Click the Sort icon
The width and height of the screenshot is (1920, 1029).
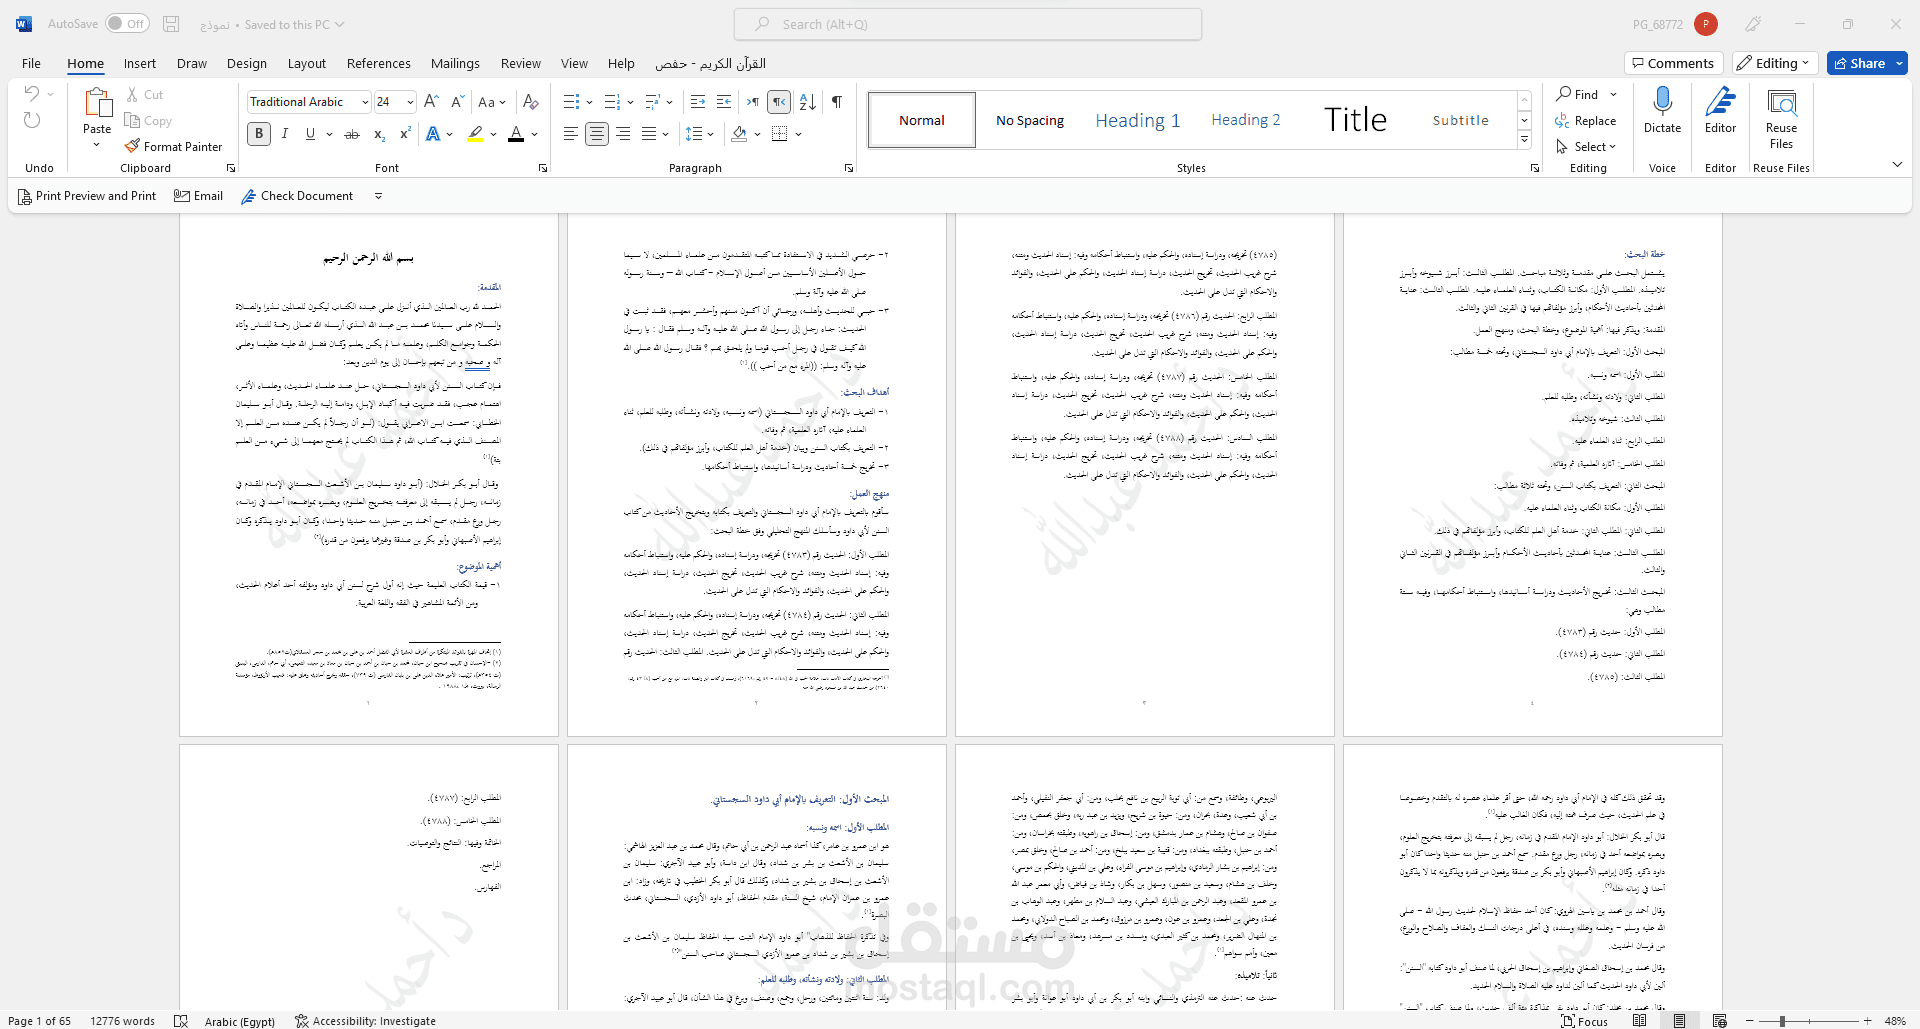tap(808, 101)
